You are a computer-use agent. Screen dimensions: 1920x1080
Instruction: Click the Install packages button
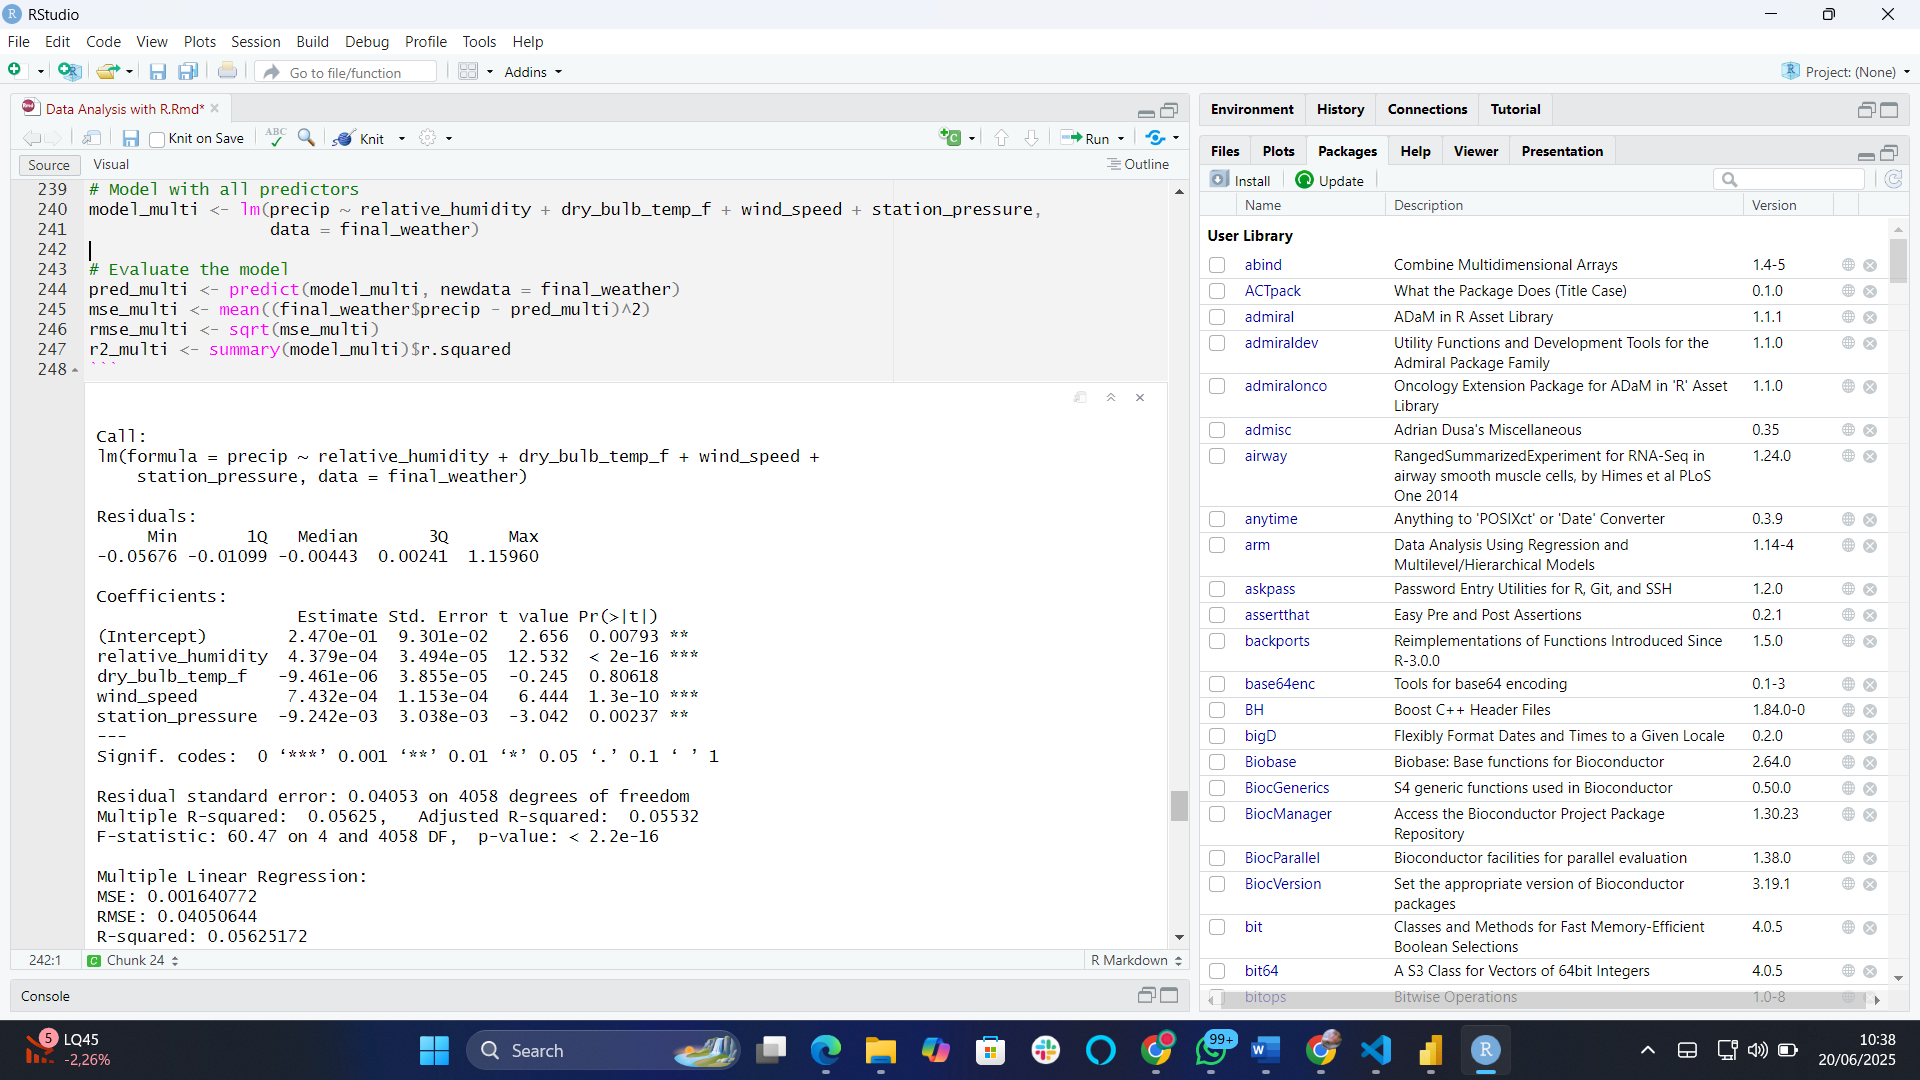coord(1241,180)
